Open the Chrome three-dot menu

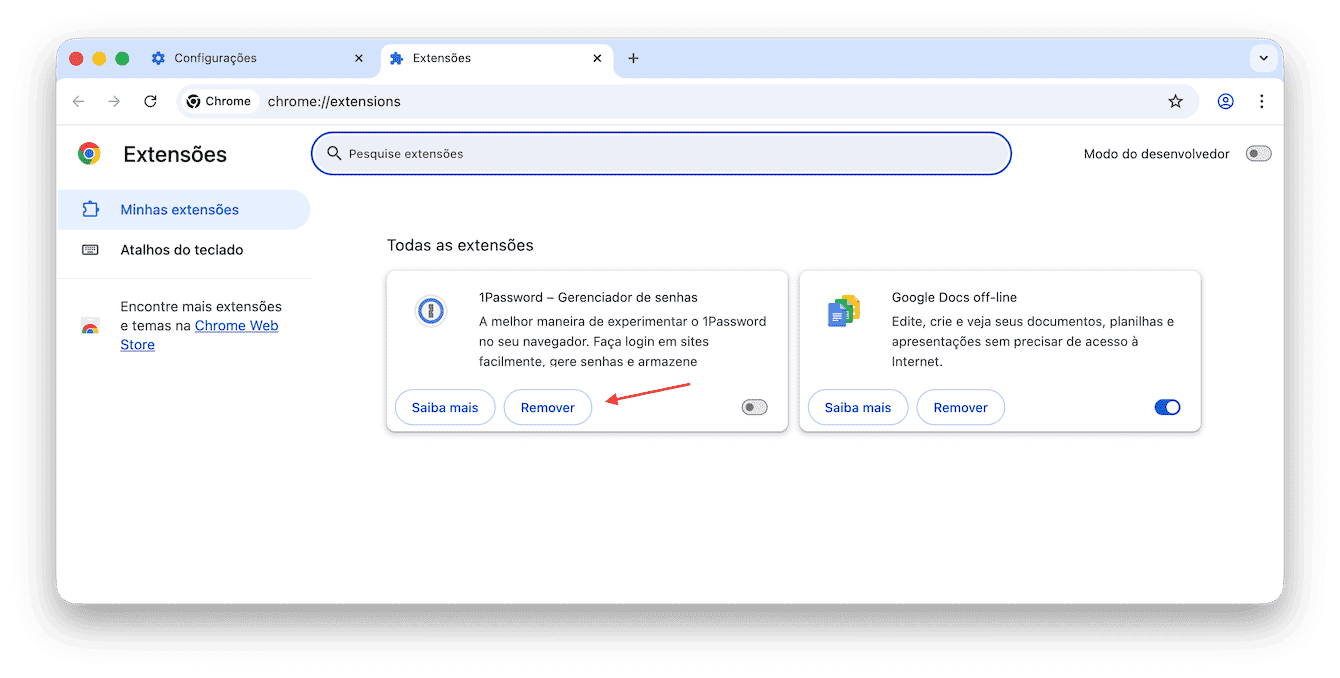pos(1261,101)
